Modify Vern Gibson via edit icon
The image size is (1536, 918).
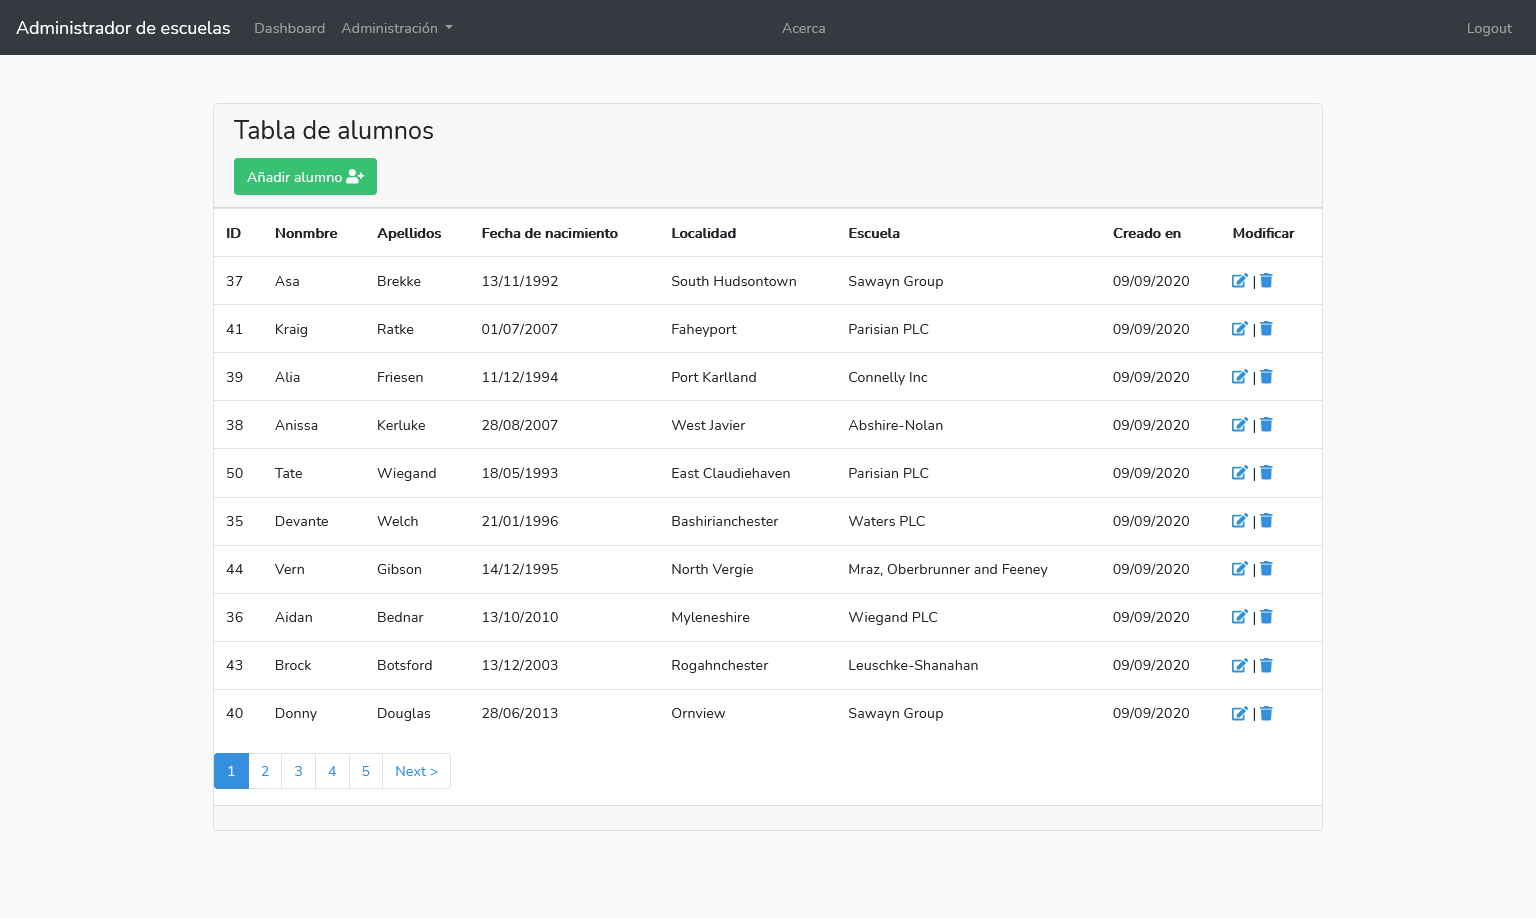(1240, 569)
